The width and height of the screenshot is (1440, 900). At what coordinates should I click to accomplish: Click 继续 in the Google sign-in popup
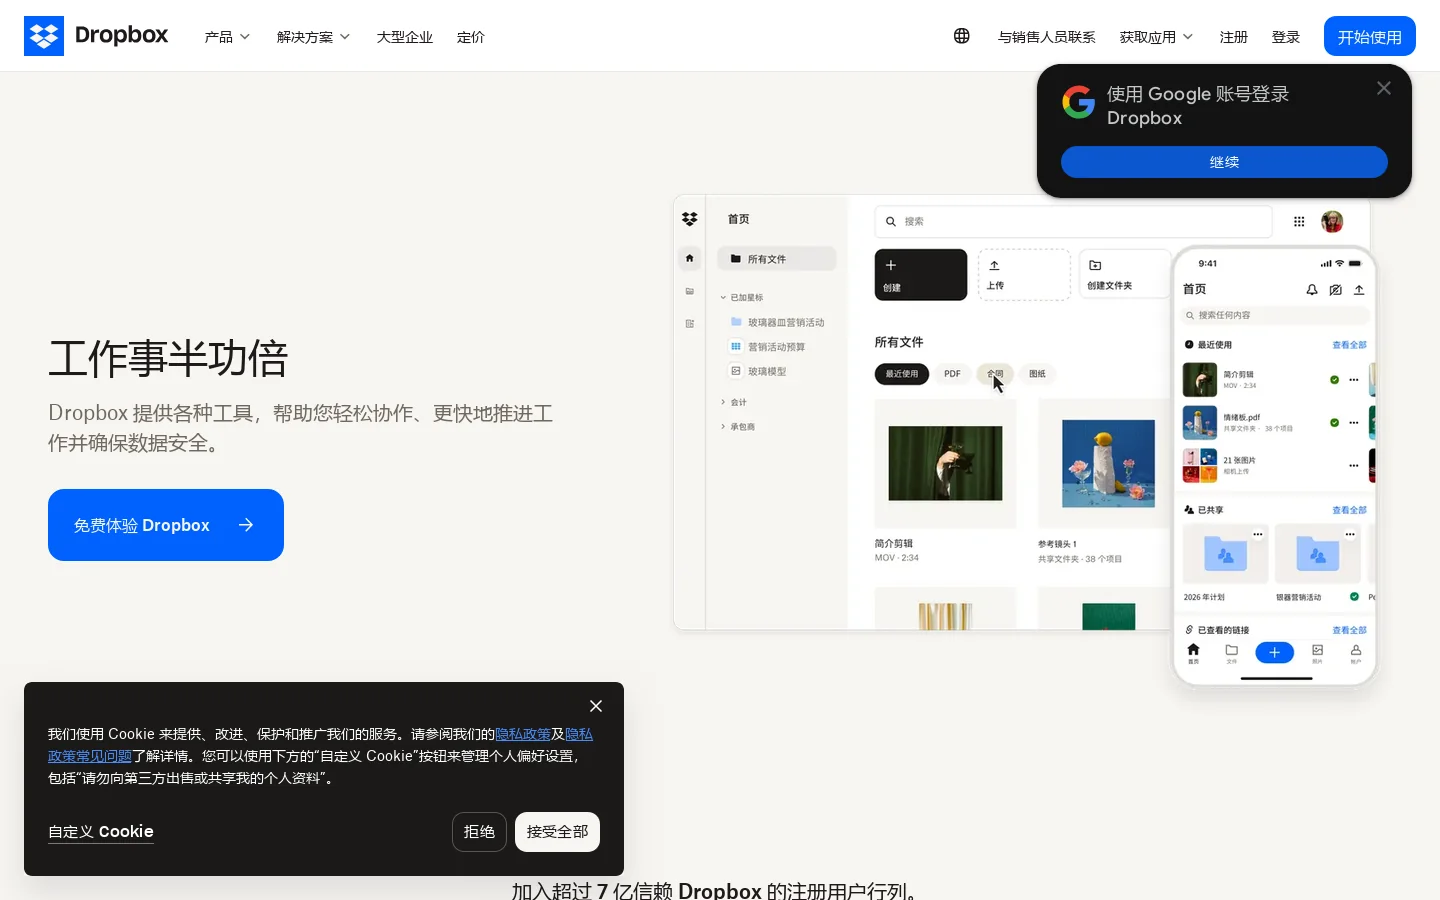[1224, 162]
